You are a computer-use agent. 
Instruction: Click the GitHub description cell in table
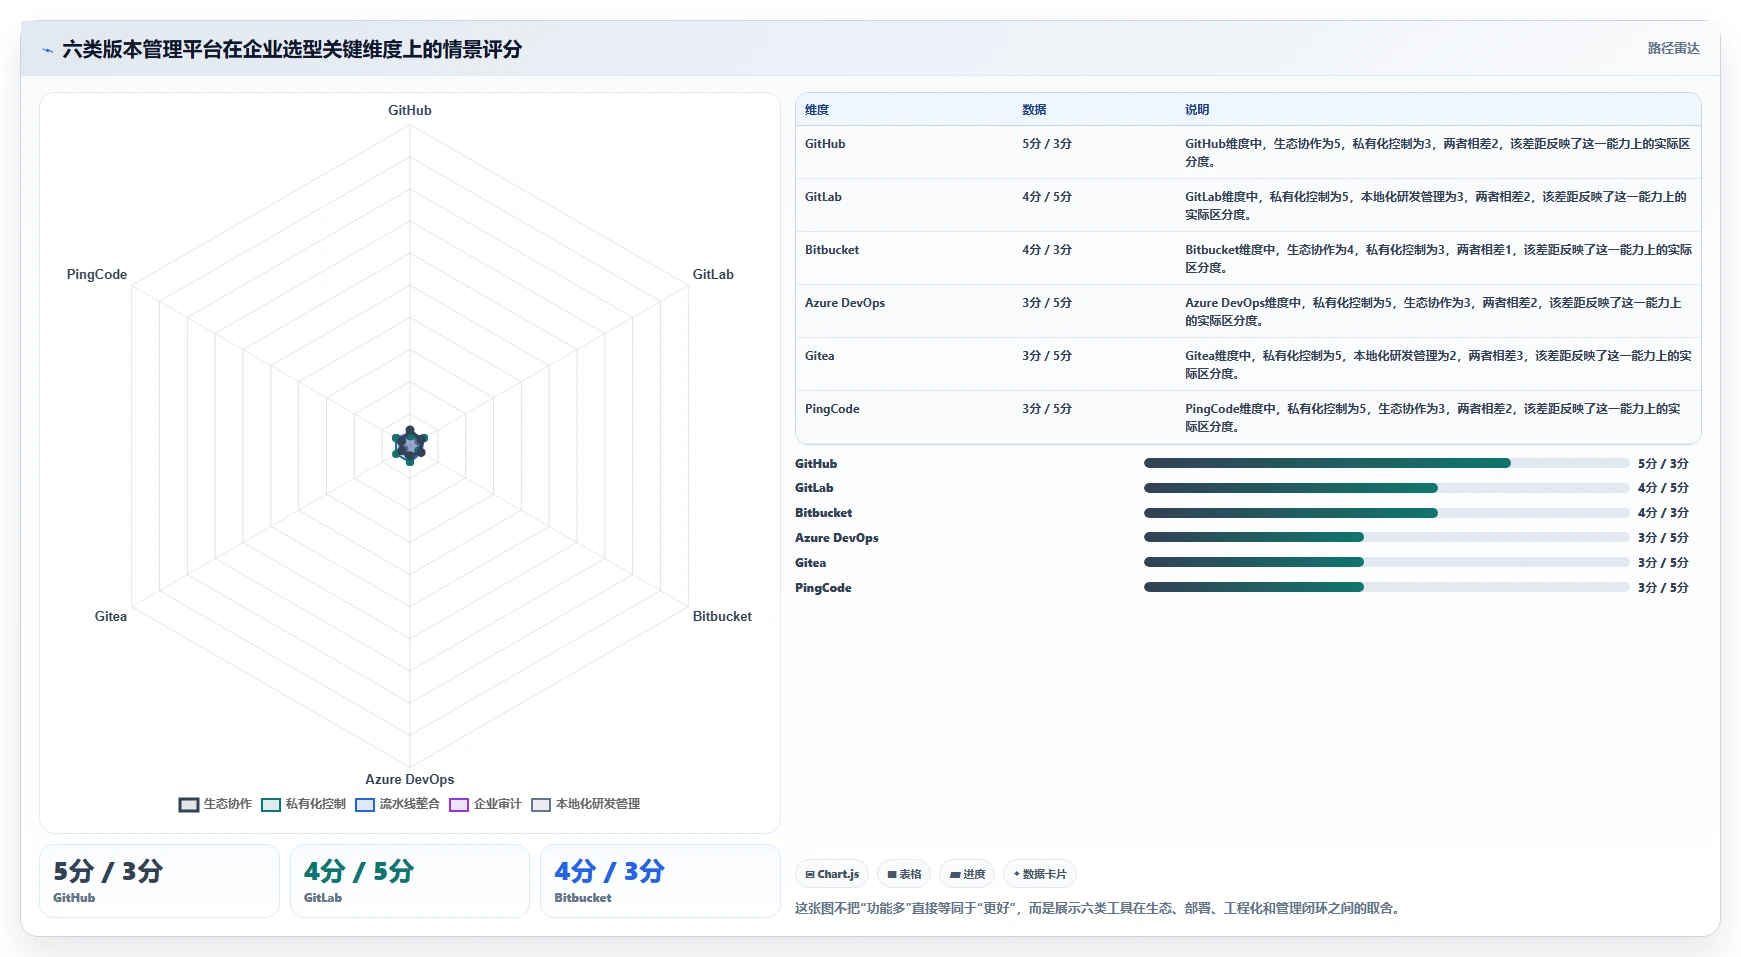[x=1438, y=153]
